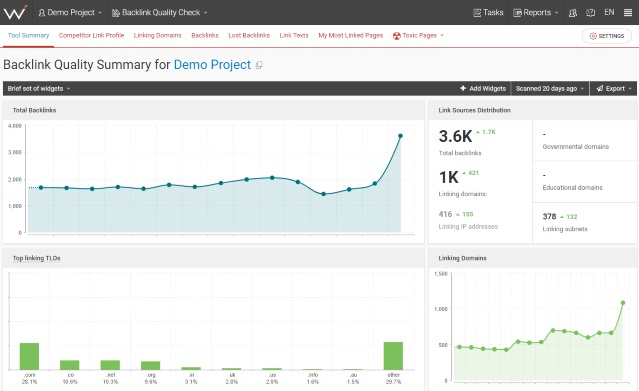The height and width of the screenshot is (391, 639).
Task: Change language via EN selector
Action: tap(609, 12)
